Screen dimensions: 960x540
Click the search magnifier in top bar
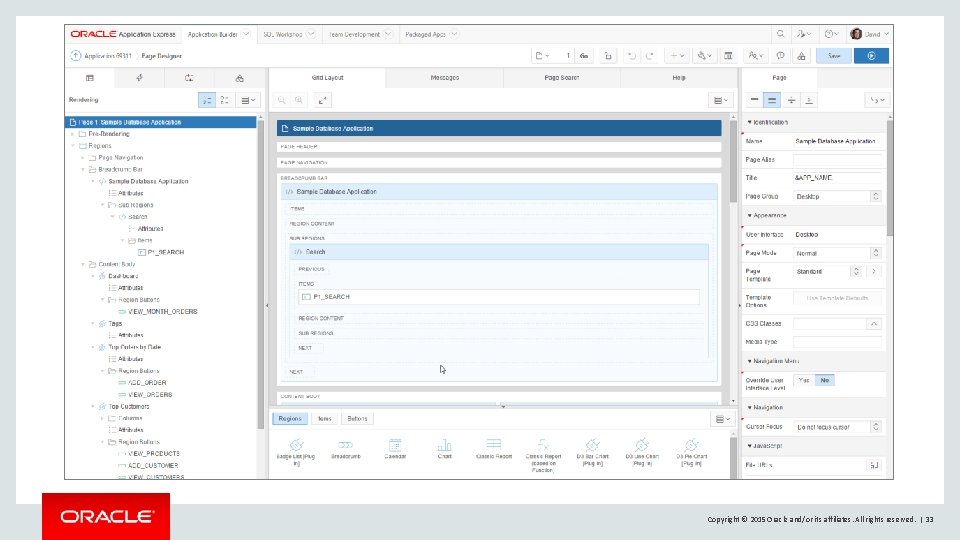[781, 34]
